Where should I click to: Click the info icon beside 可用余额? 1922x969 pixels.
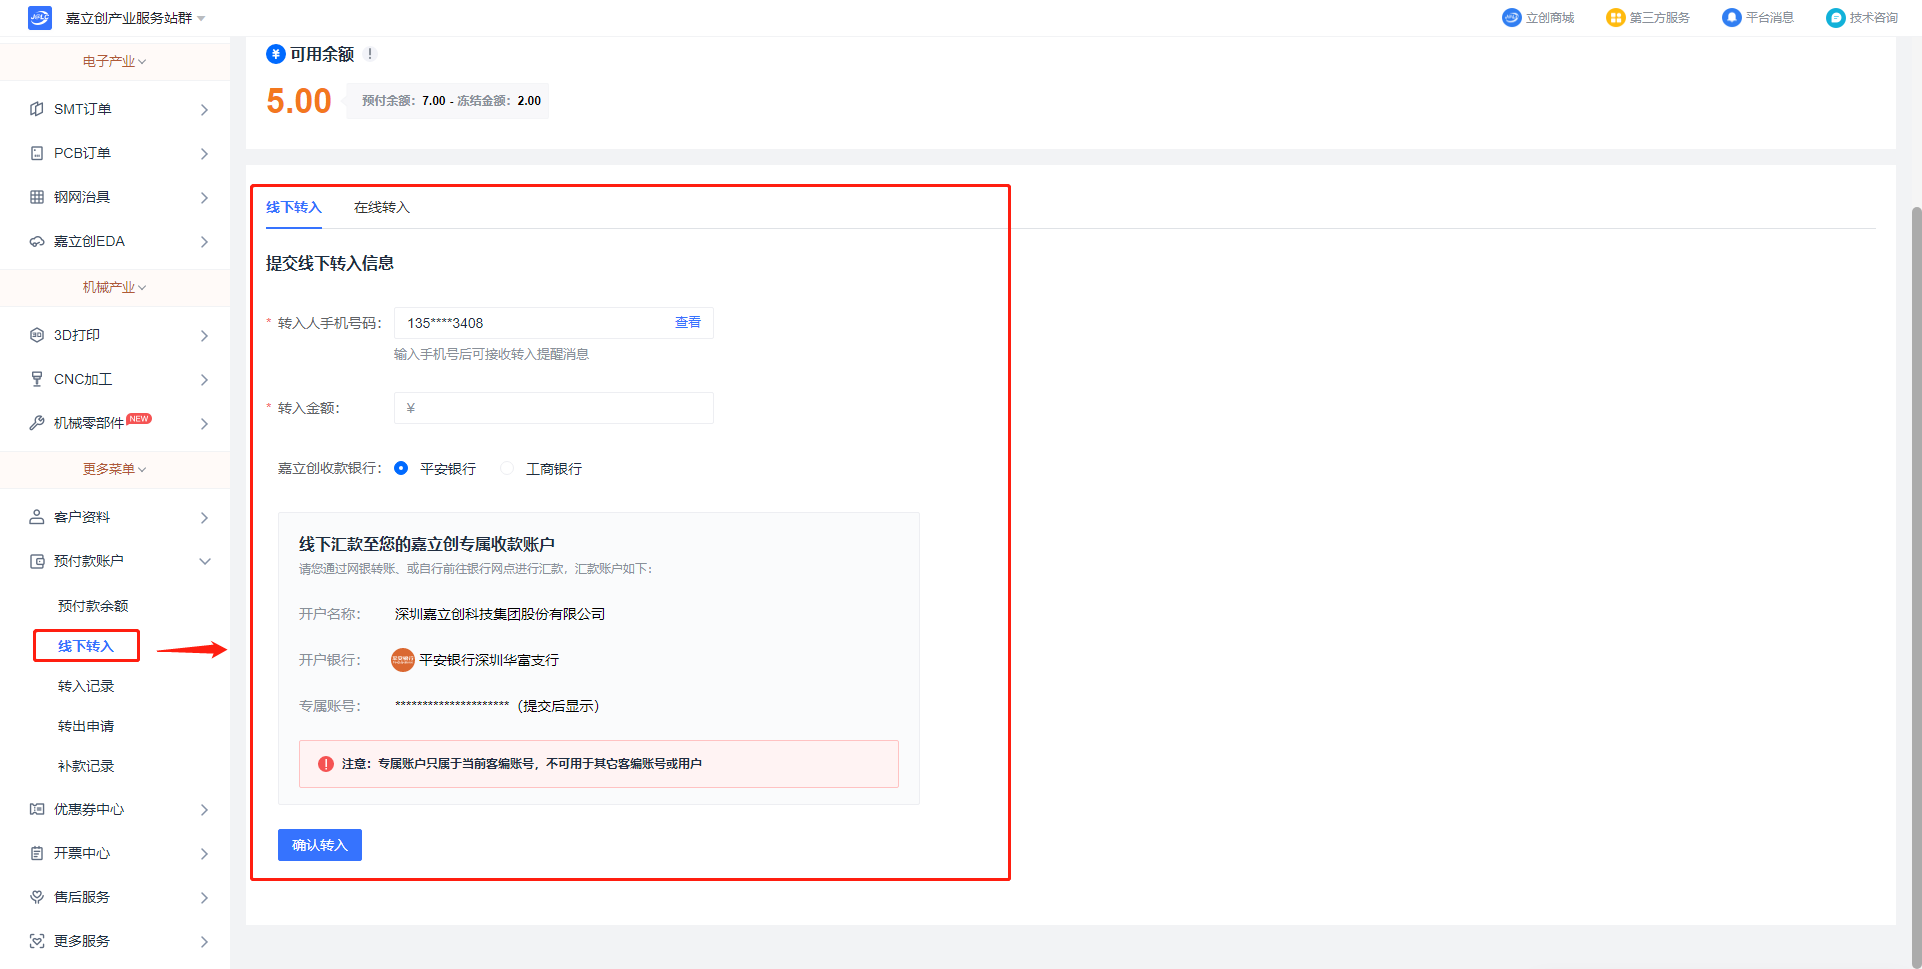click(x=370, y=54)
